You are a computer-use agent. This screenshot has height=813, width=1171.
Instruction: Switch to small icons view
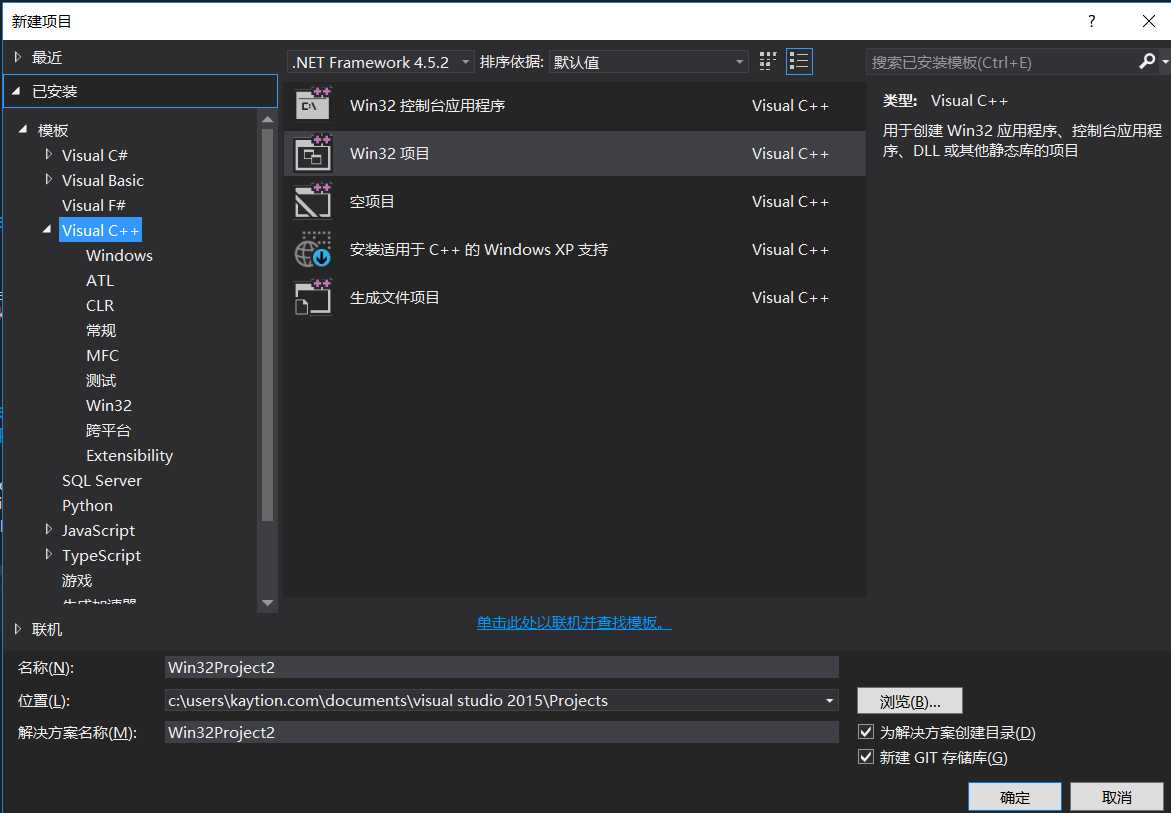point(768,62)
